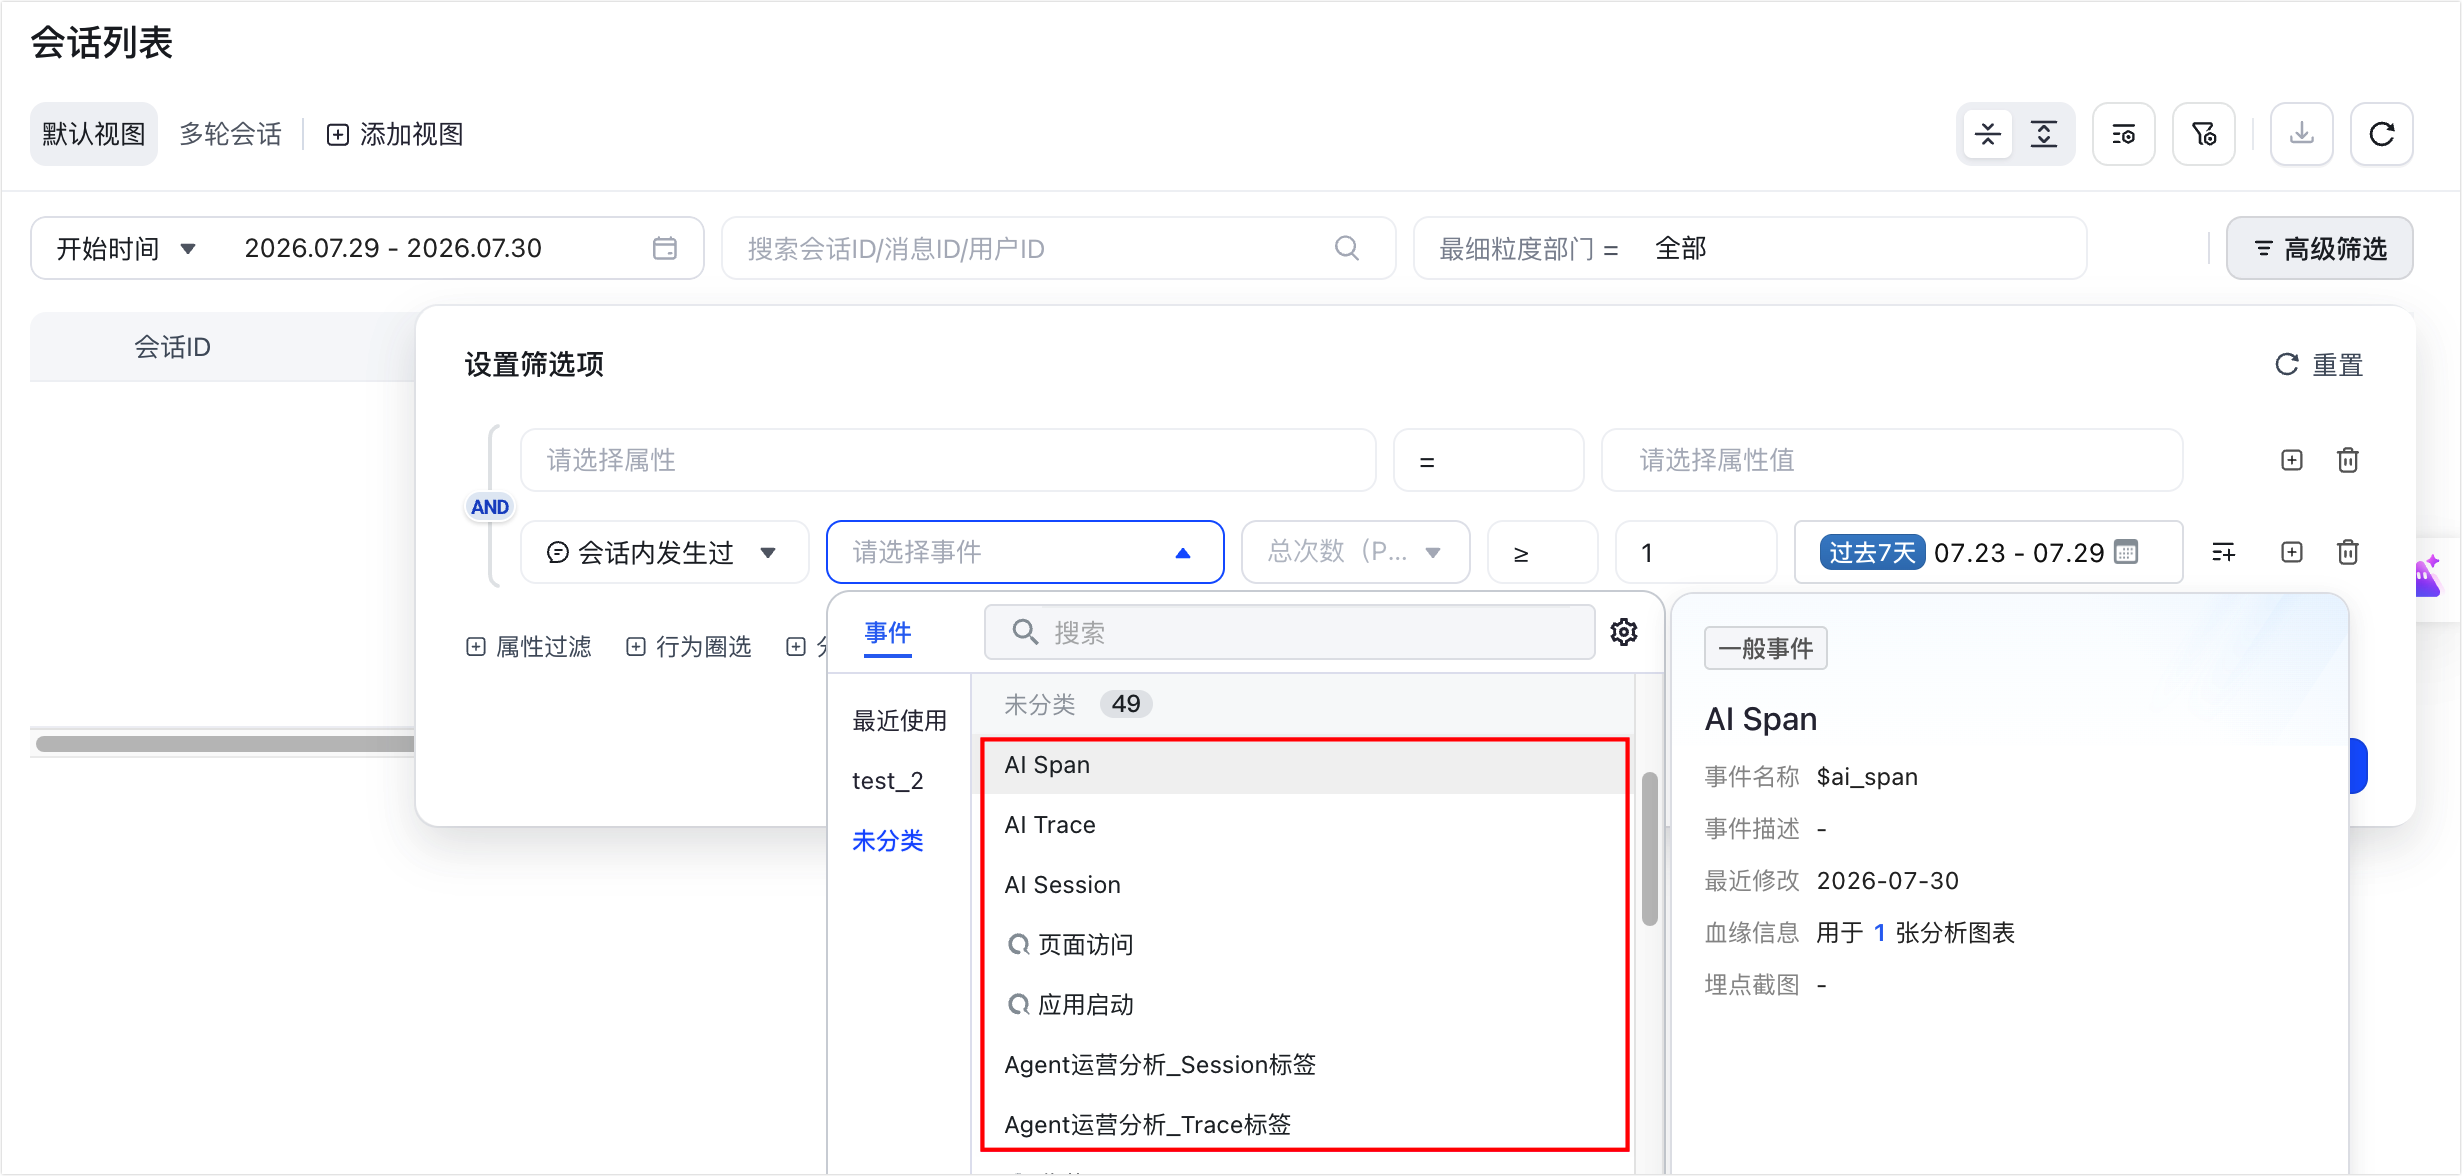Image resolution: width=2462 pixels, height=1176 pixels.
Task: Open the column settings icon
Action: [x=2124, y=134]
